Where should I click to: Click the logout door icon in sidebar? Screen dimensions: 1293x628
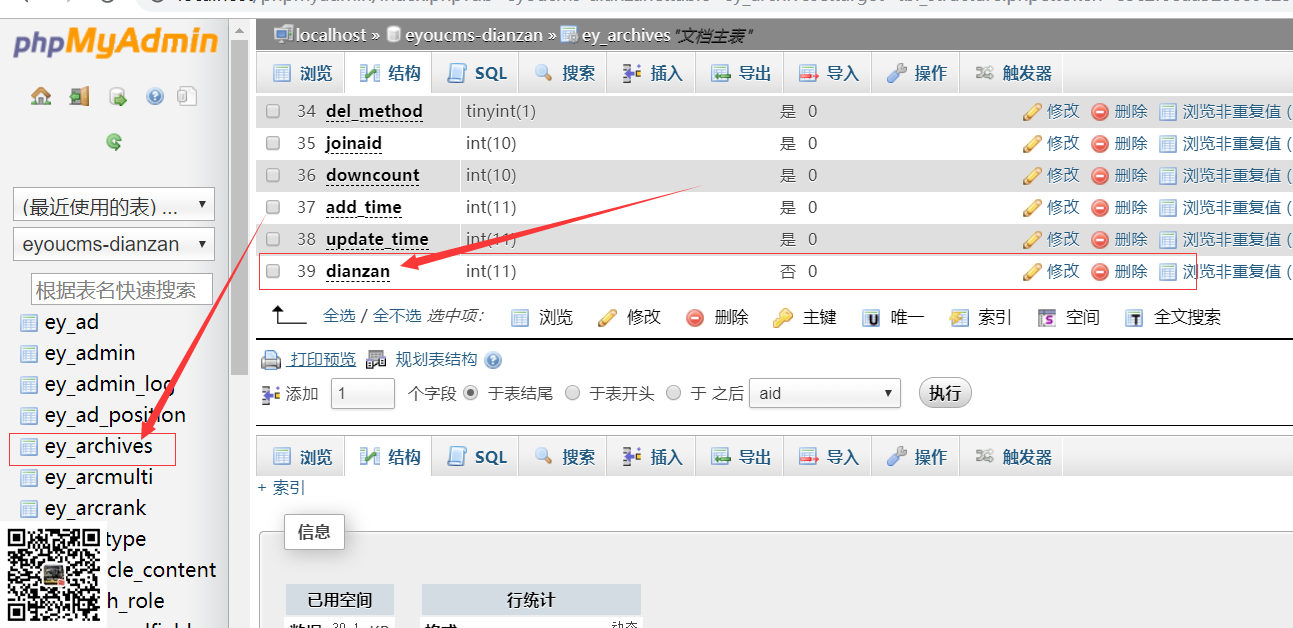point(79,96)
